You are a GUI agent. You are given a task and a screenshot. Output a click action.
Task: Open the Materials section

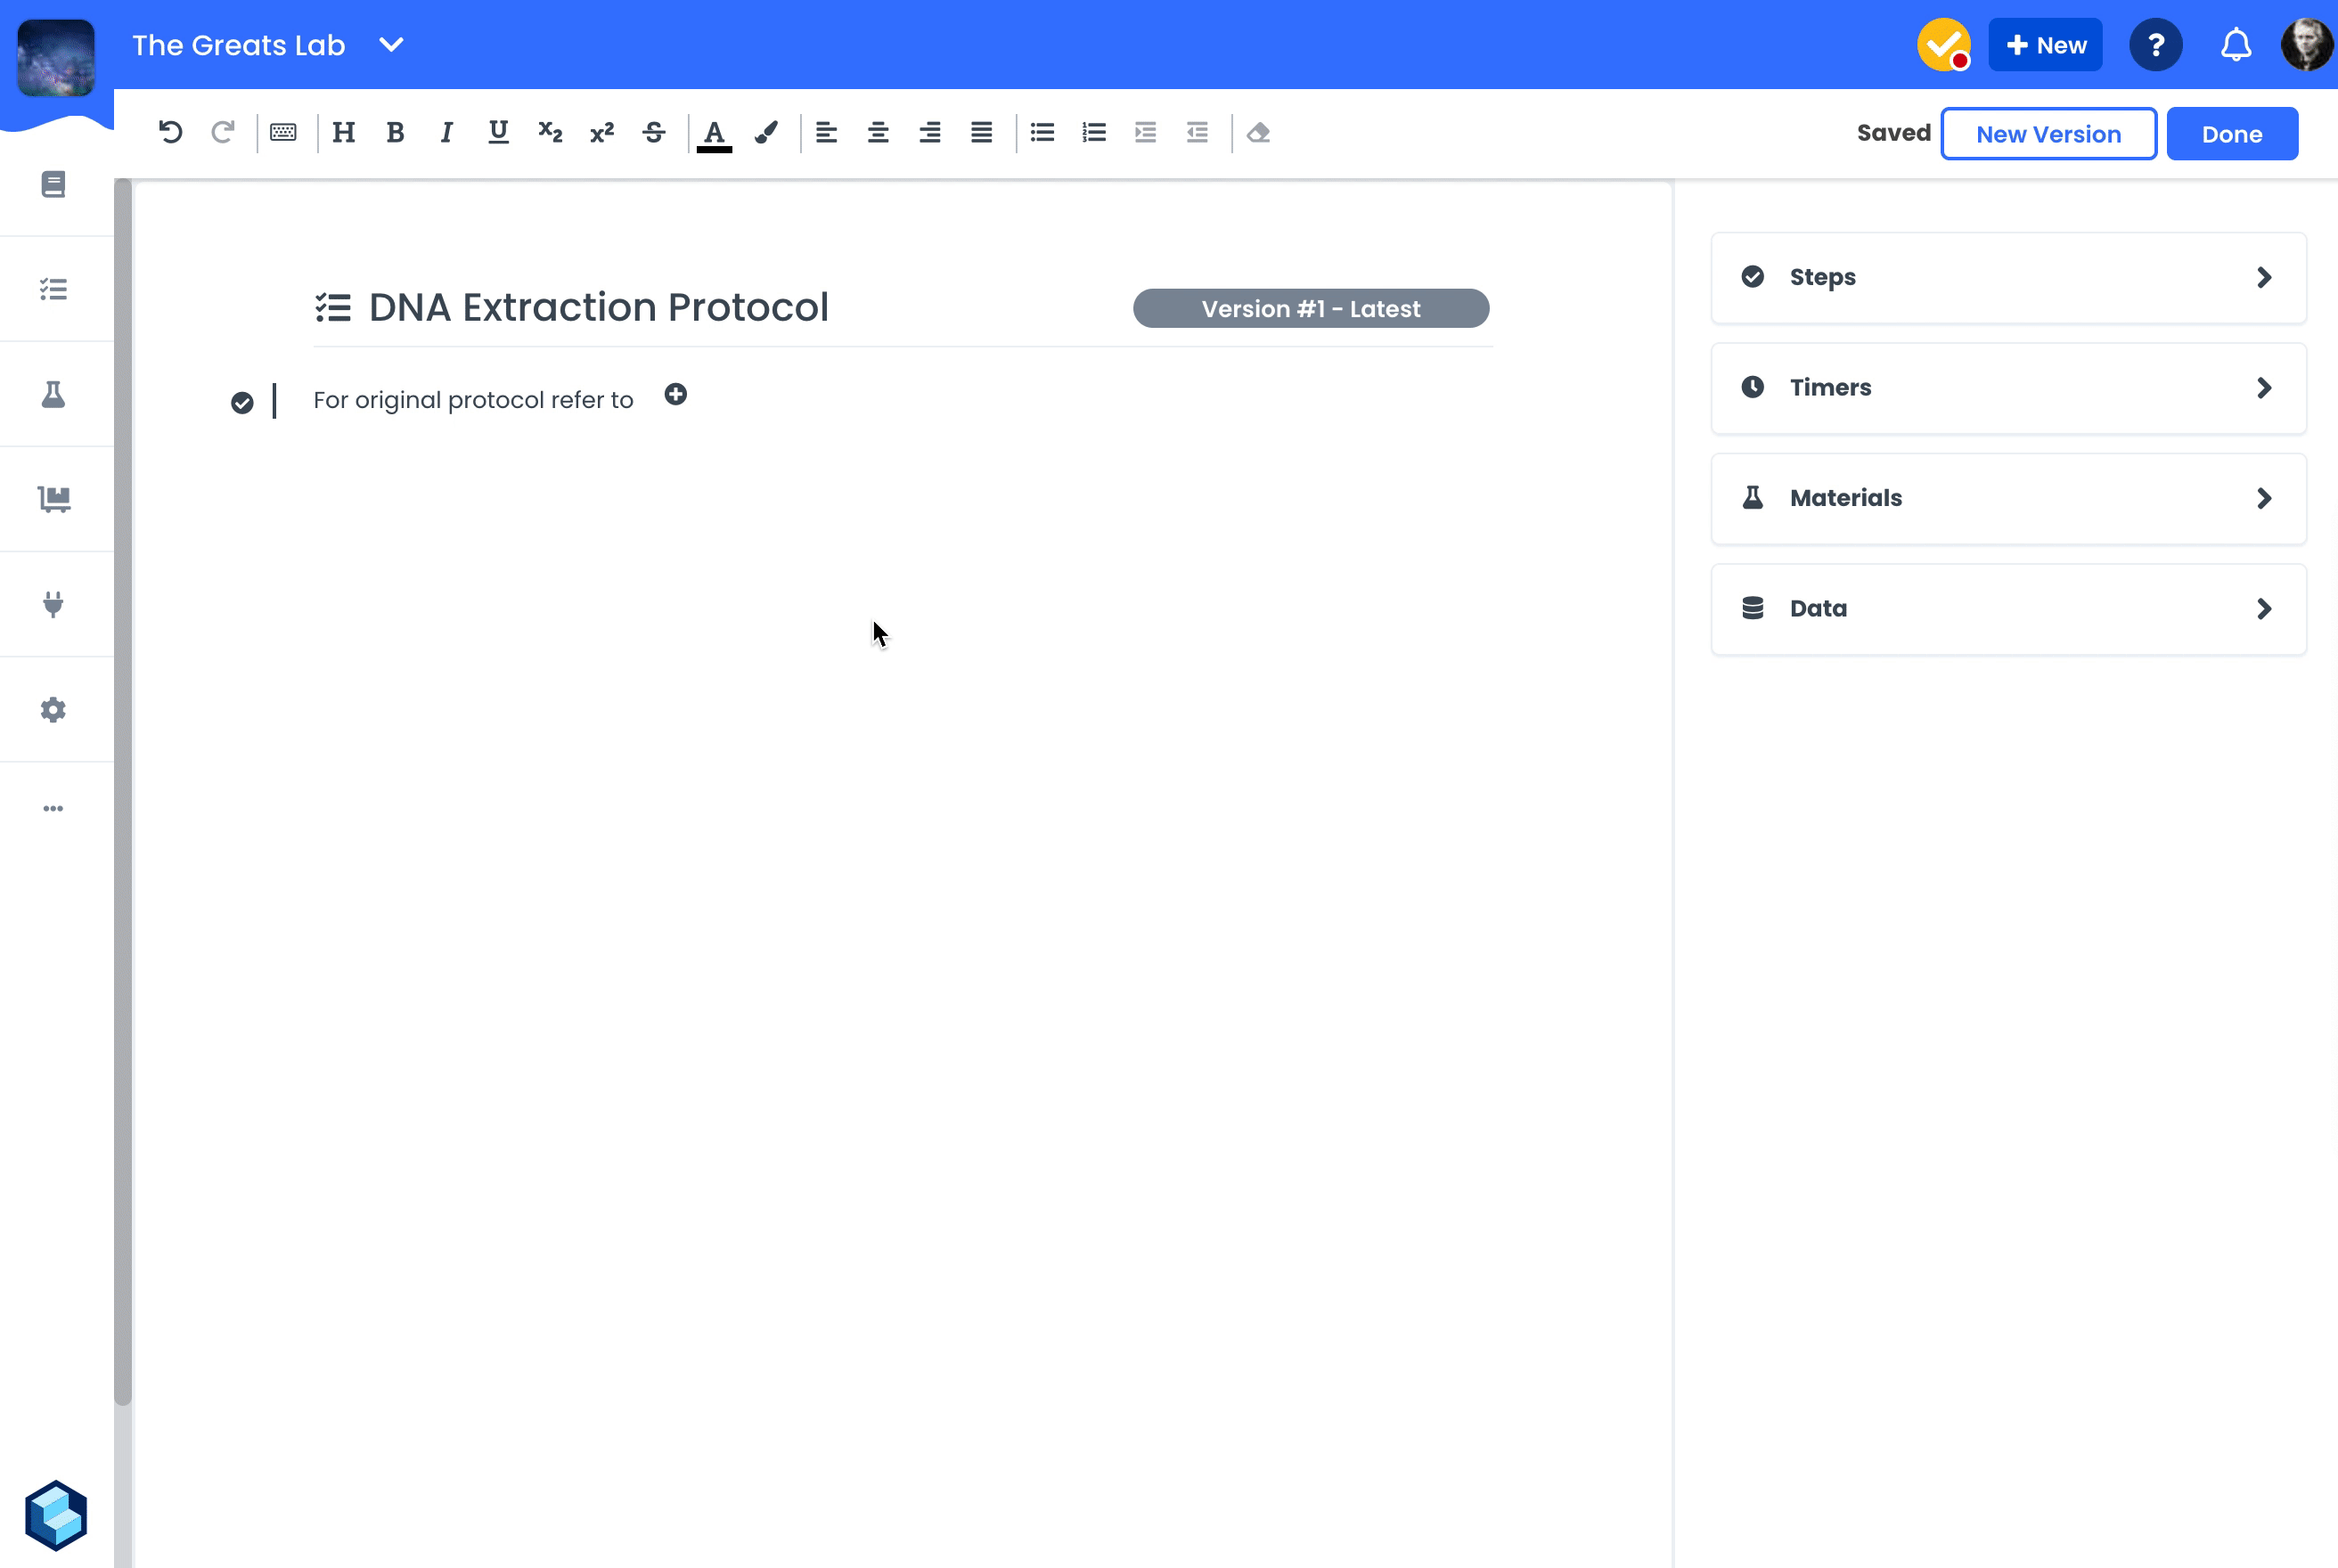coord(2008,498)
